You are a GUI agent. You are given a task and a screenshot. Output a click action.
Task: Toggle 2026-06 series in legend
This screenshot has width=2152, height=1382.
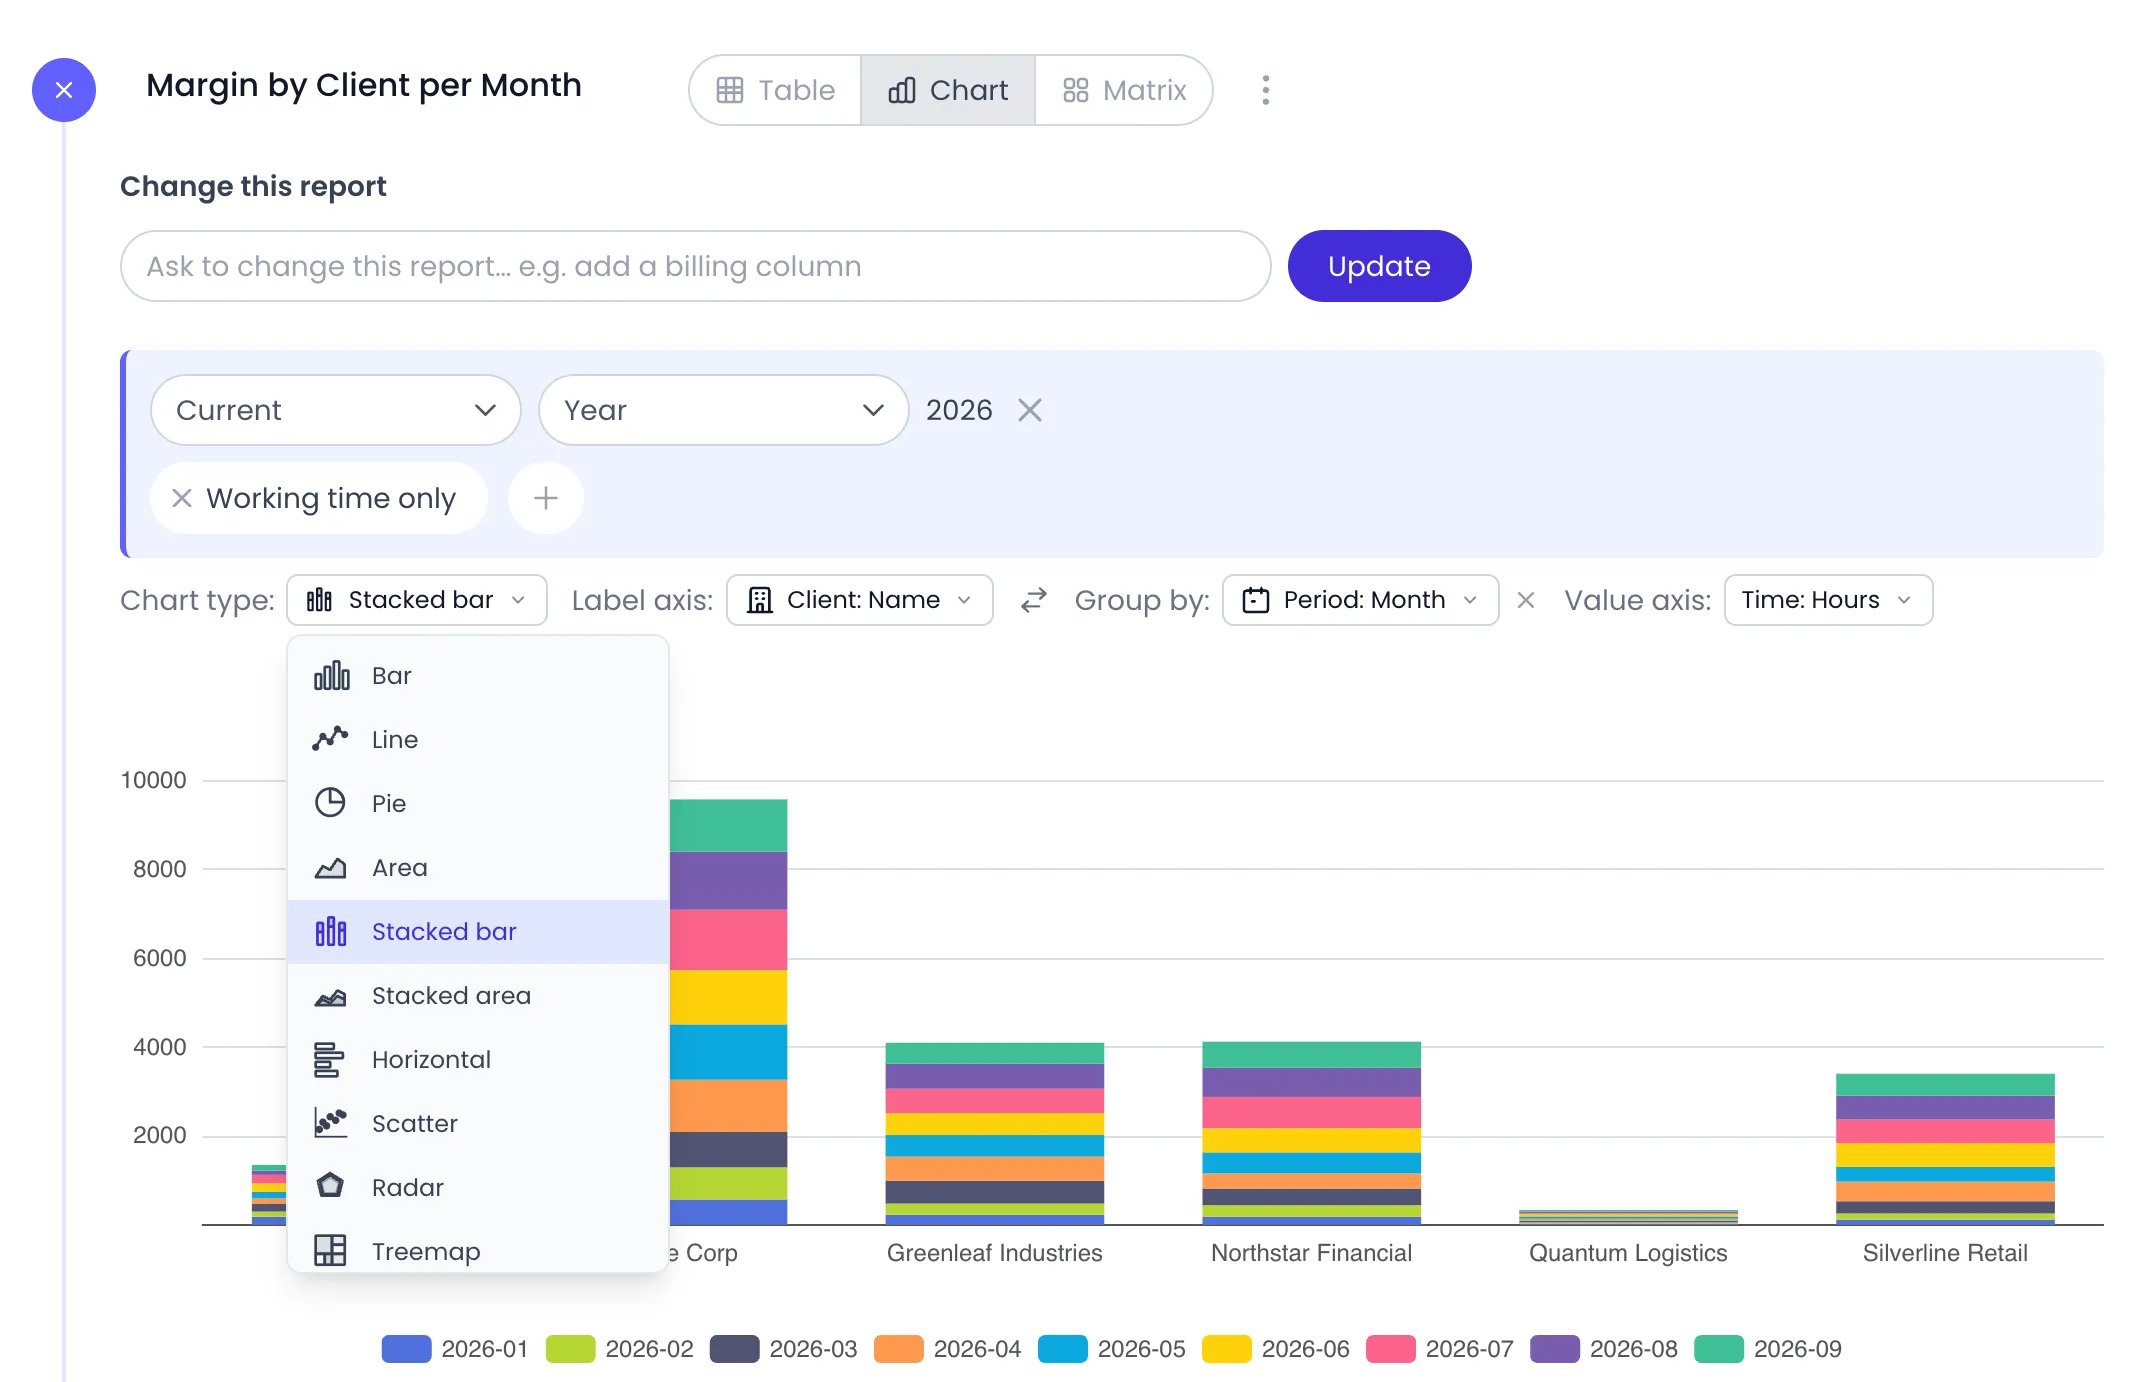coord(1276,1349)
